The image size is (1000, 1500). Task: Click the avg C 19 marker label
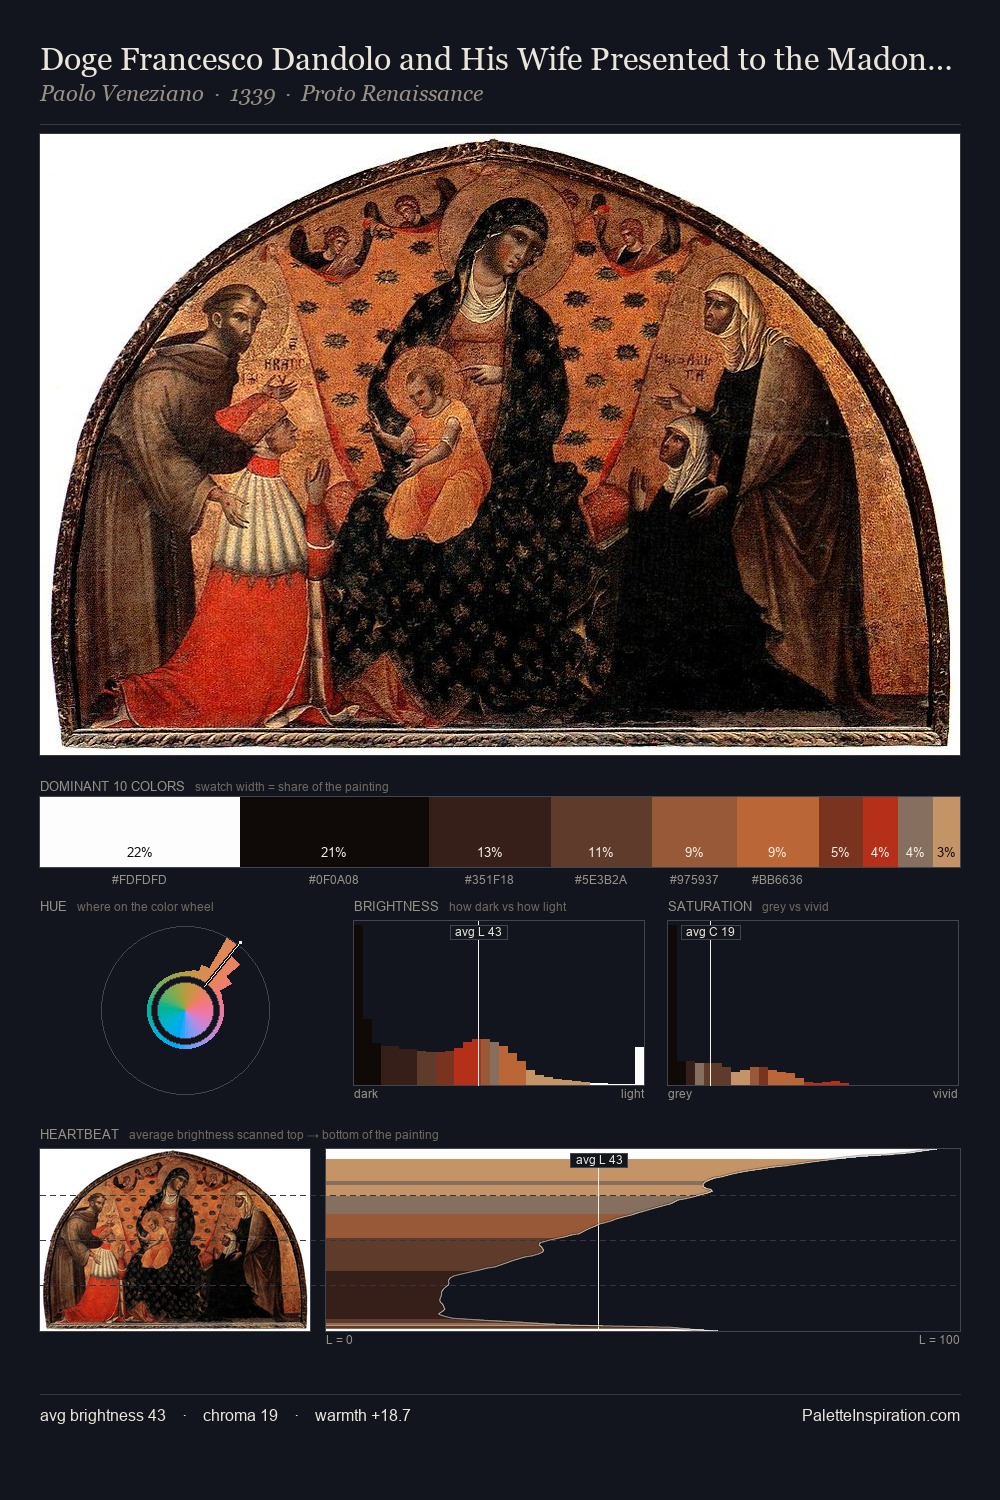710,932
